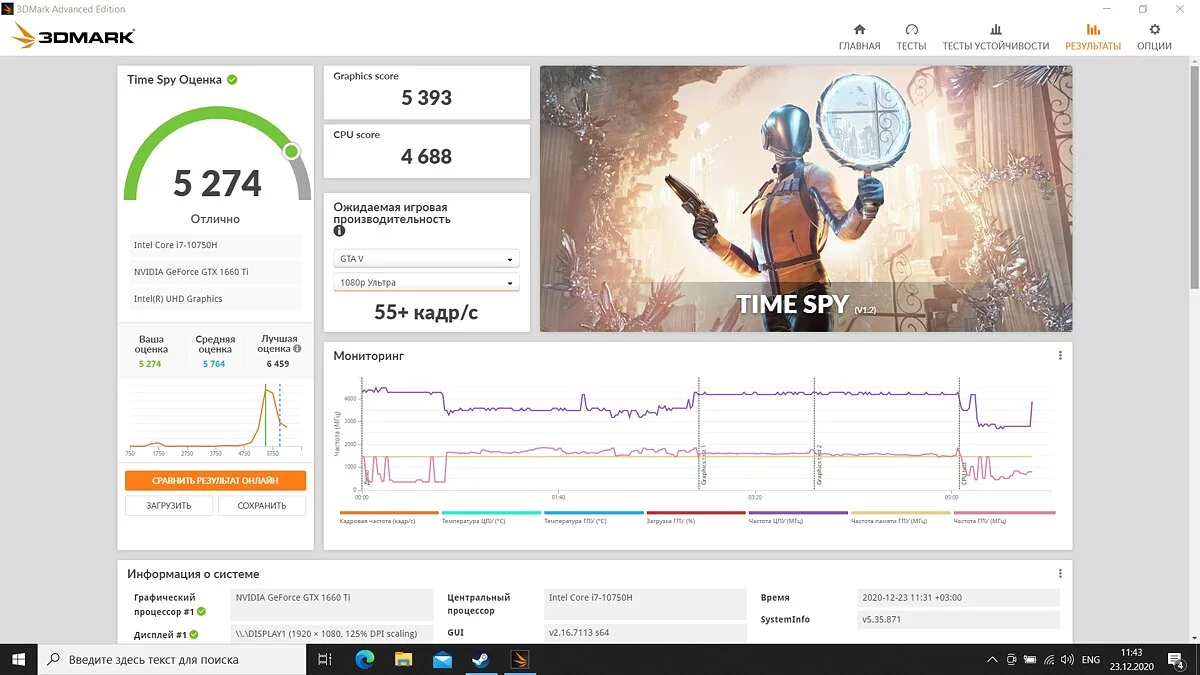Click the Time Spy preview image

click(x=806, y=199)
